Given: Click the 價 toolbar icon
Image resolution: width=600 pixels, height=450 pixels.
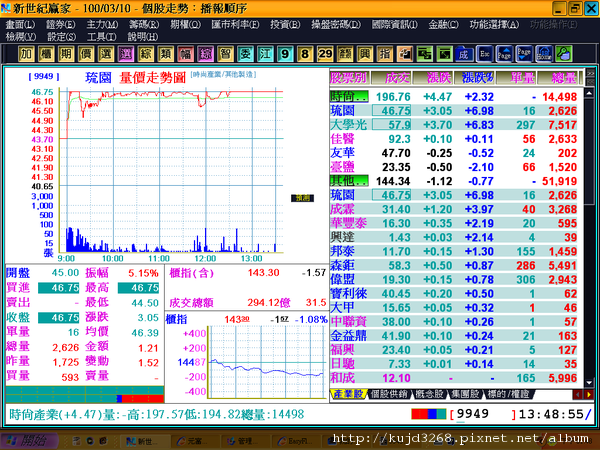Looking at the screenshot, I should [86, 54].
